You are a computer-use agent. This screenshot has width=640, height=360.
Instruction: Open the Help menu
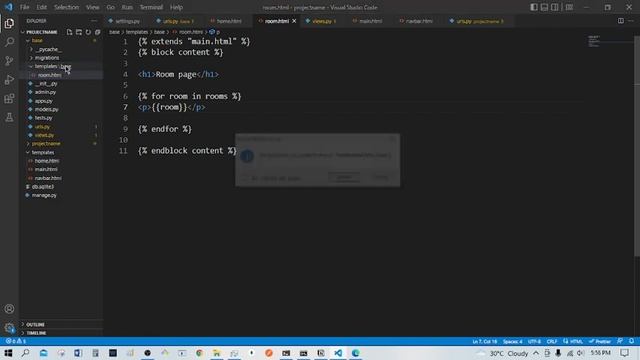[x=176, y=7]
